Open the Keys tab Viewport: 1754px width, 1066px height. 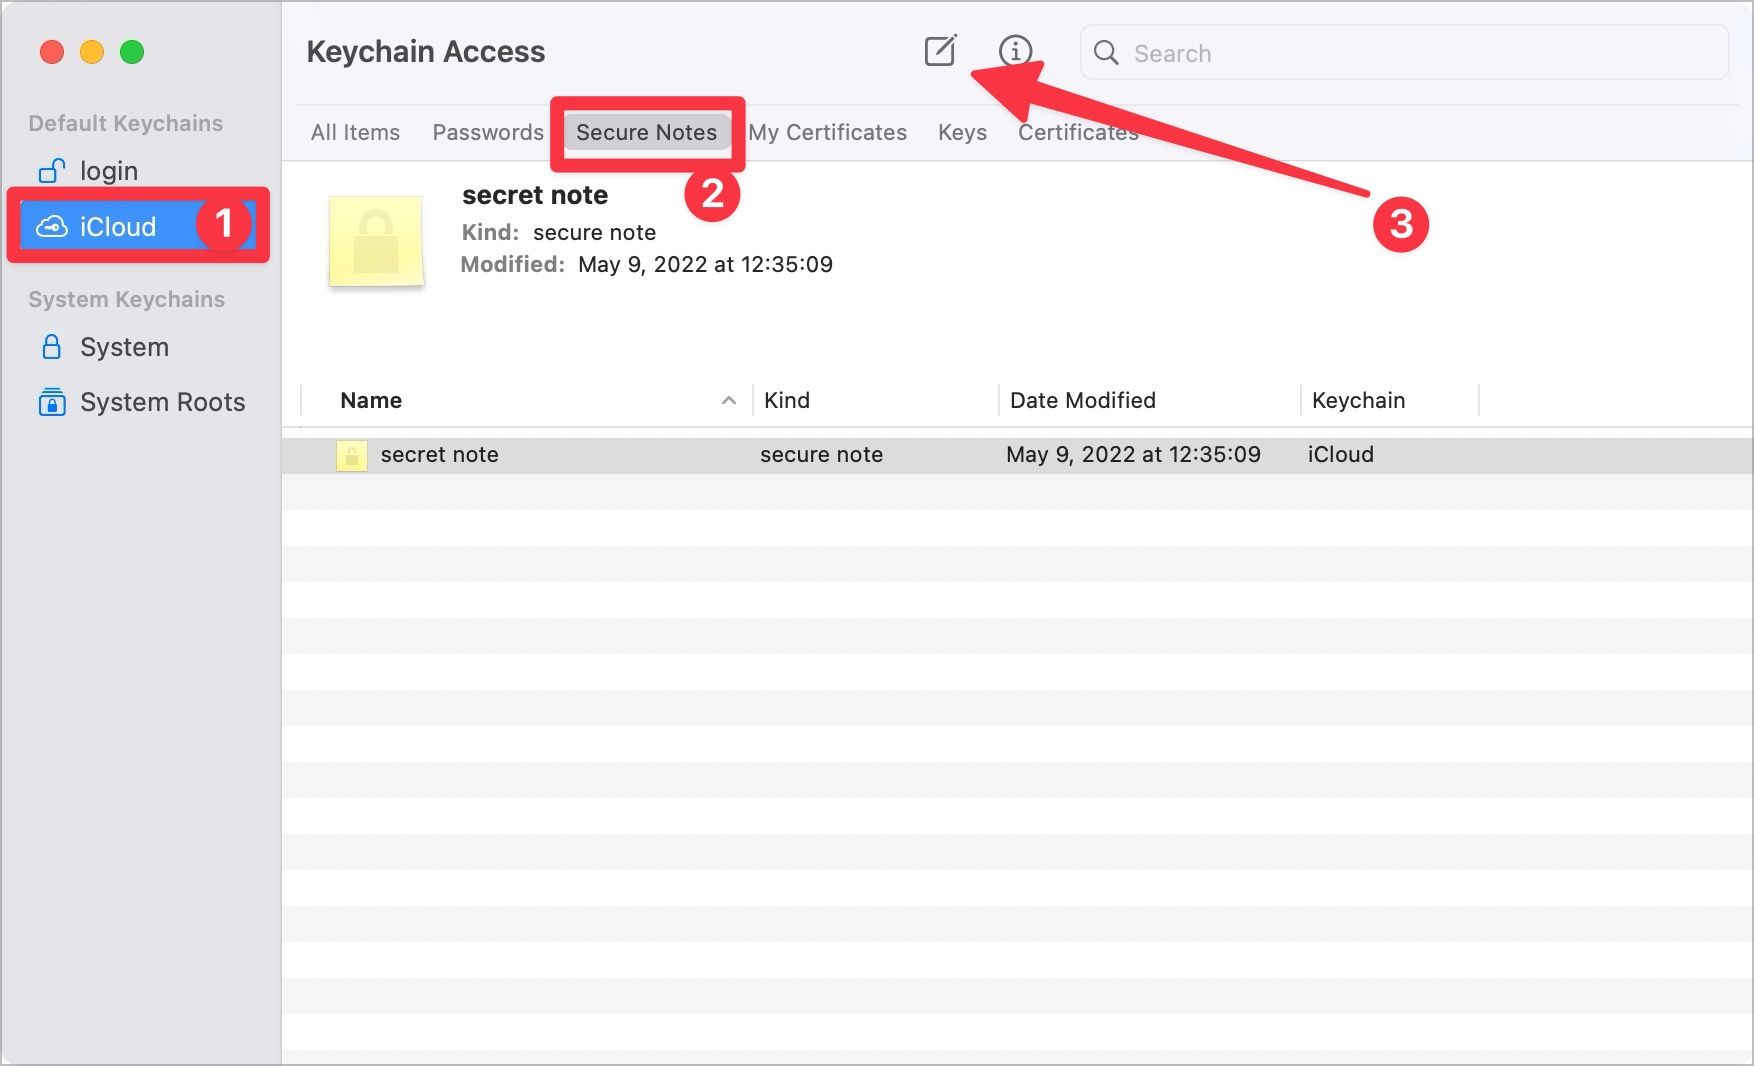pyautogui.click(x=961, y=132)
